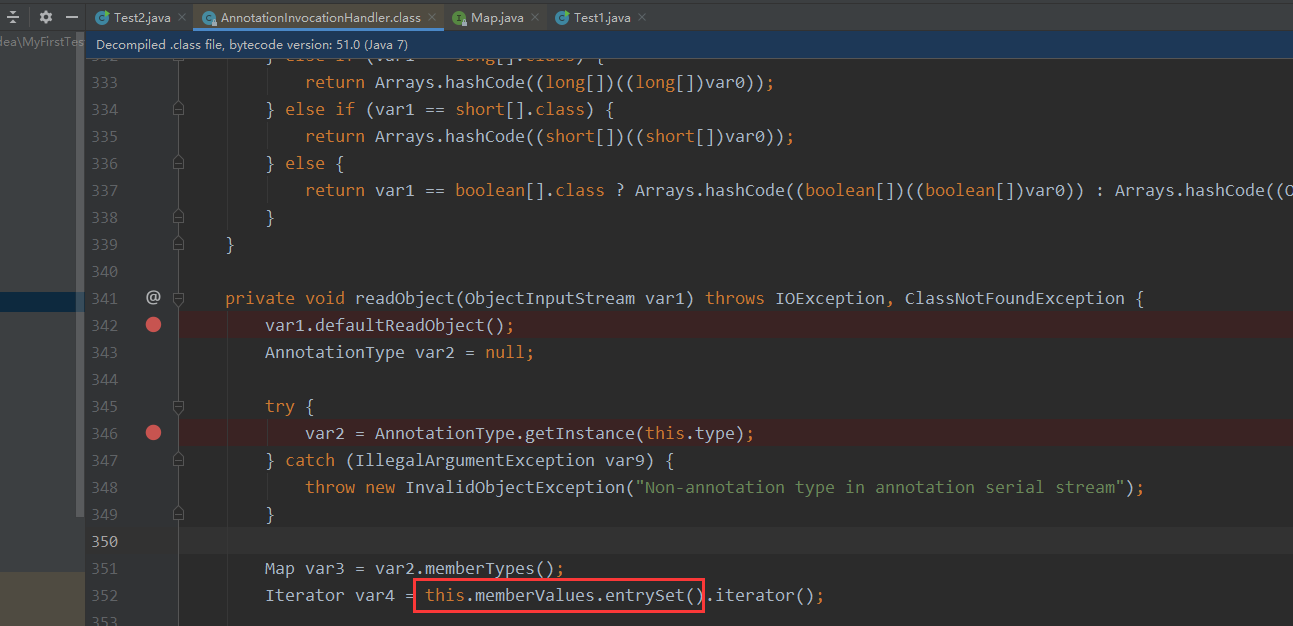This screenshot has height=626, width=1293.
Task: Click boolean[].class on line 337
Action: click(x=530, y=190)
